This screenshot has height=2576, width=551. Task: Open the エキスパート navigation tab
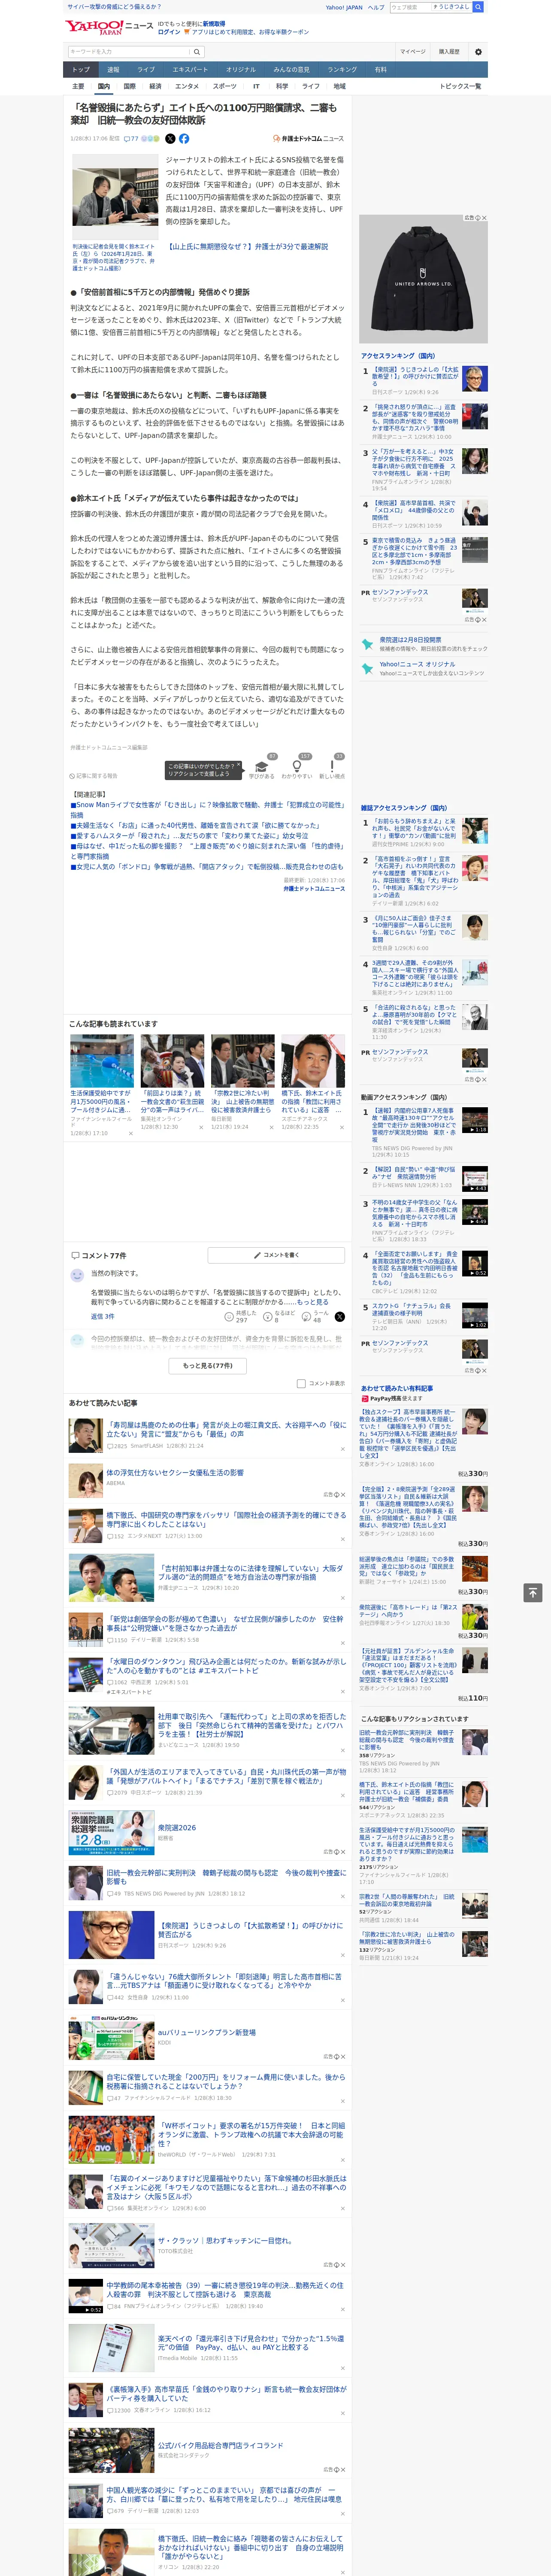pos(190,70)
